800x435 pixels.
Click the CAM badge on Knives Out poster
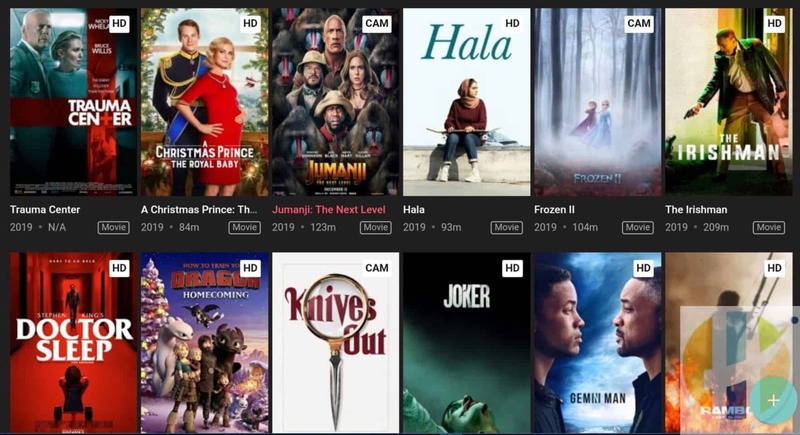click(x=377, y=268)
